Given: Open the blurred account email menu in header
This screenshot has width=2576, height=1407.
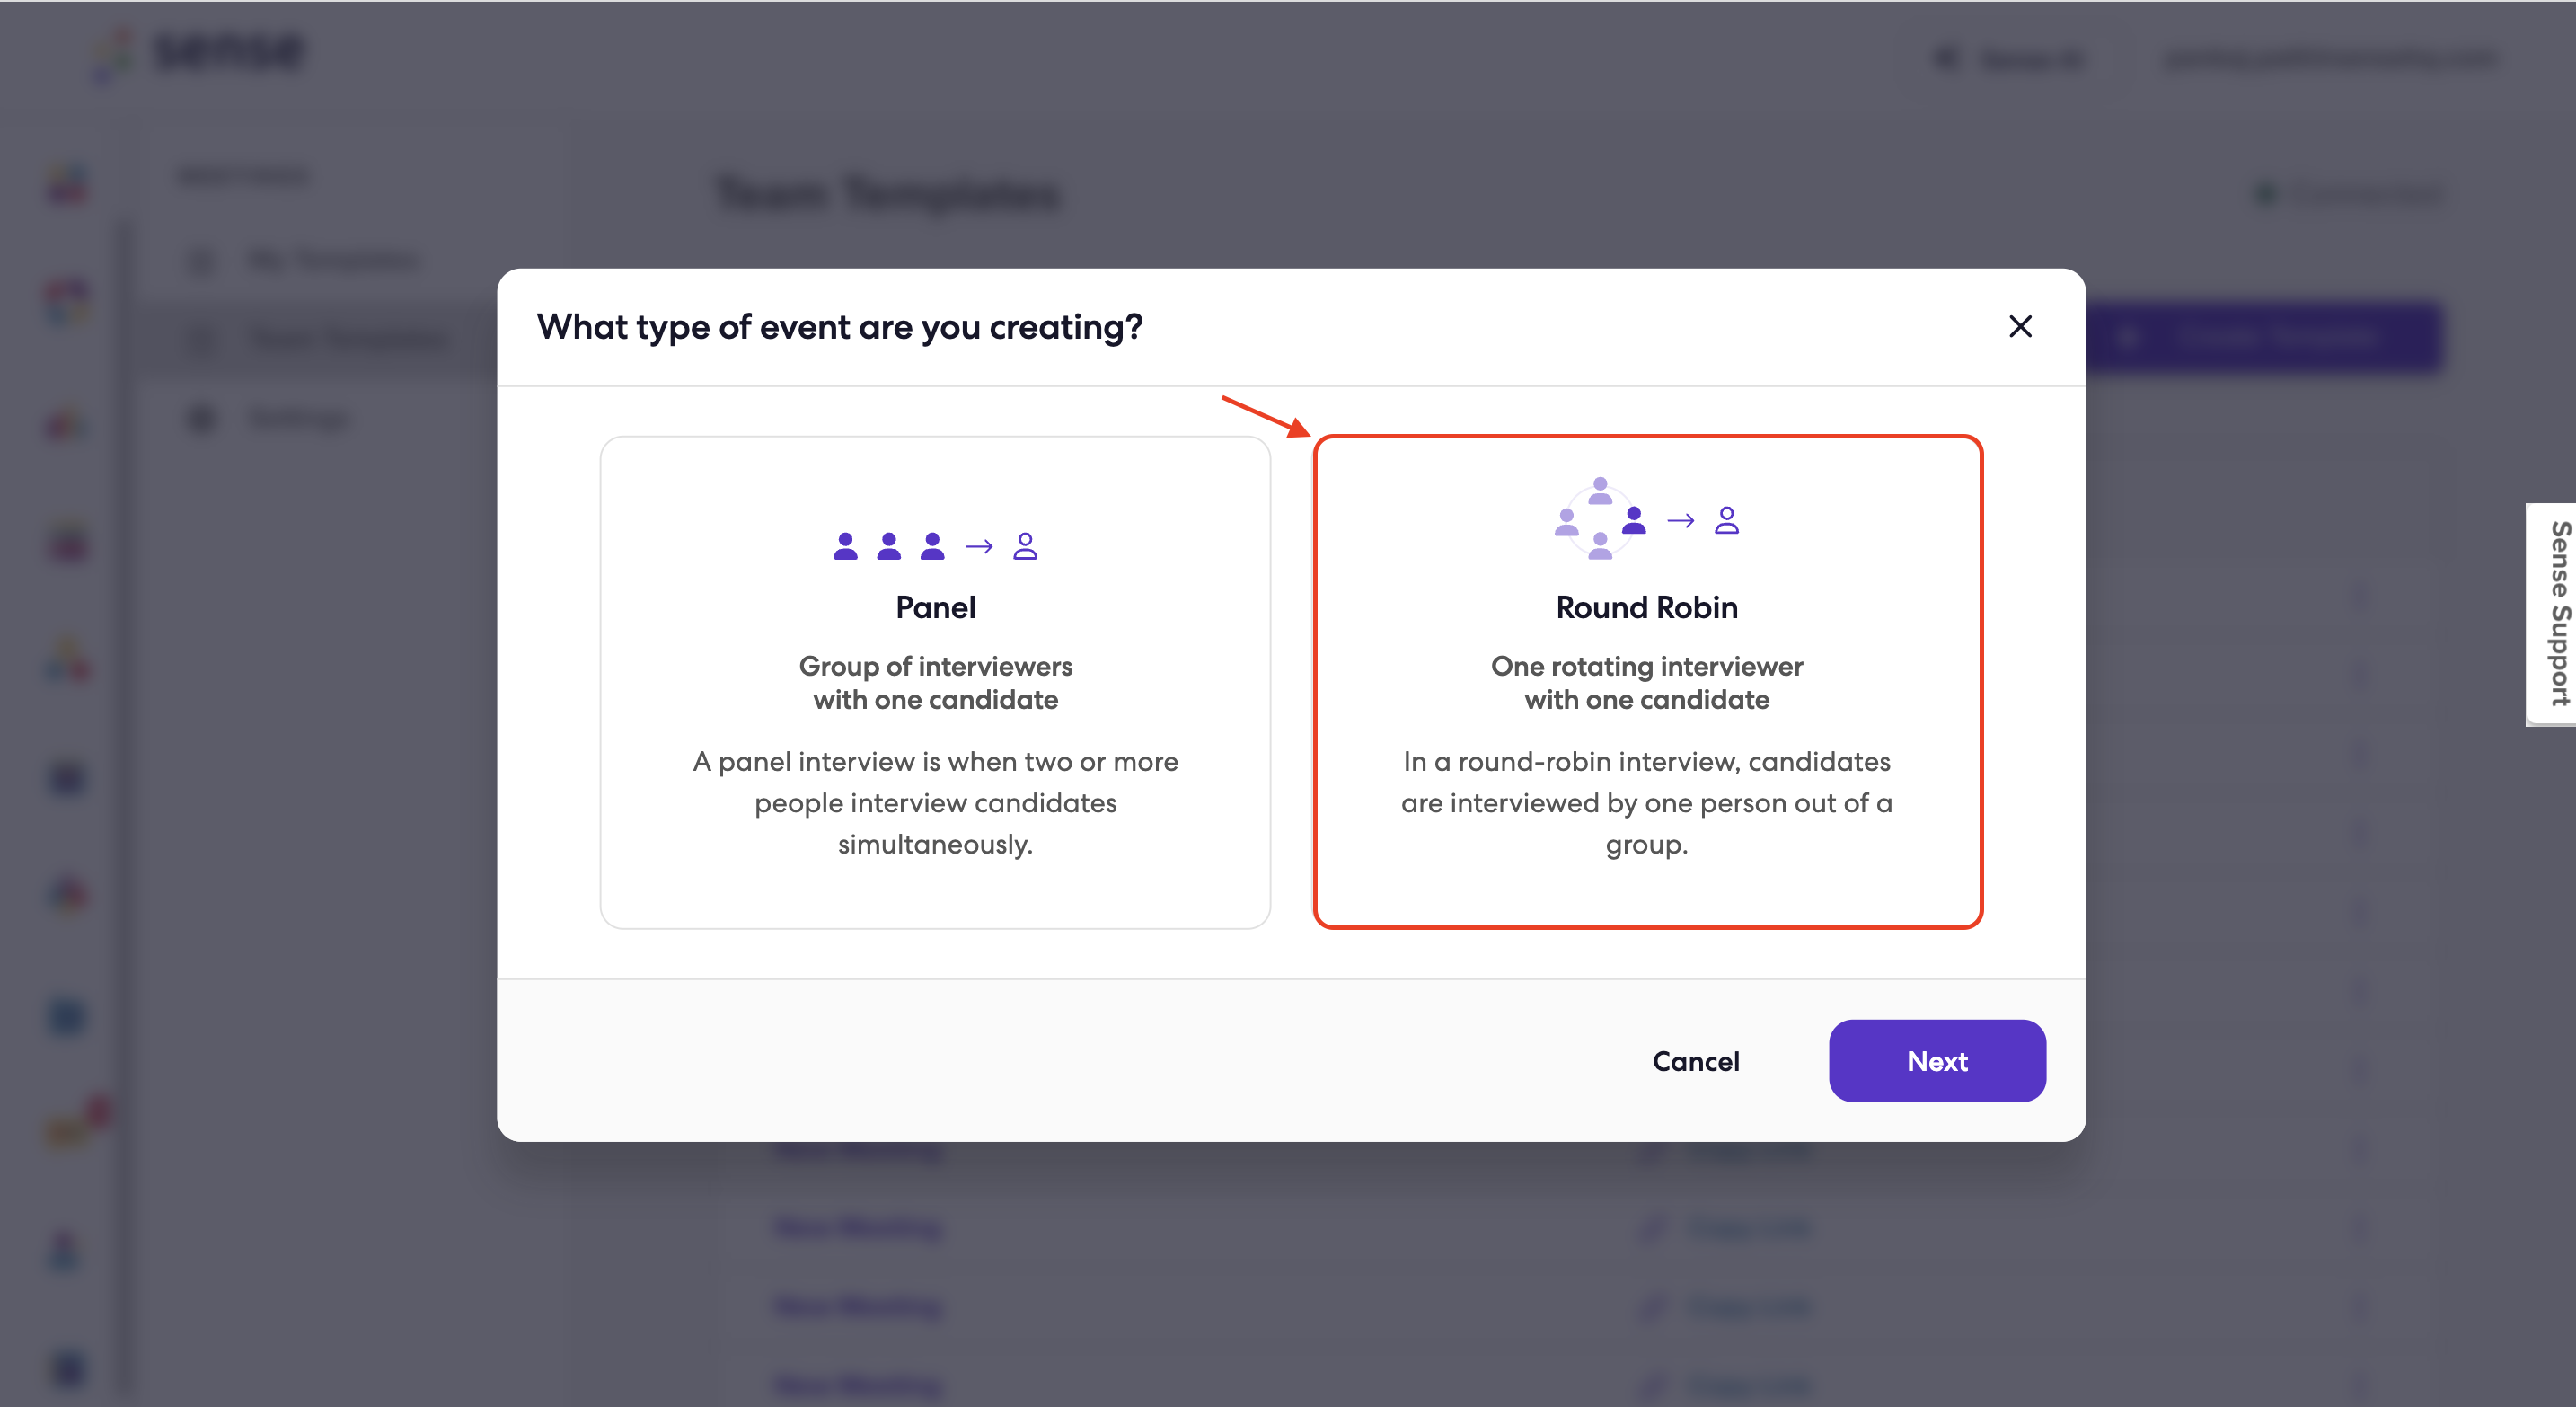Looking at the screenshot, I should pyautogui.click(x=2330, y=60).
